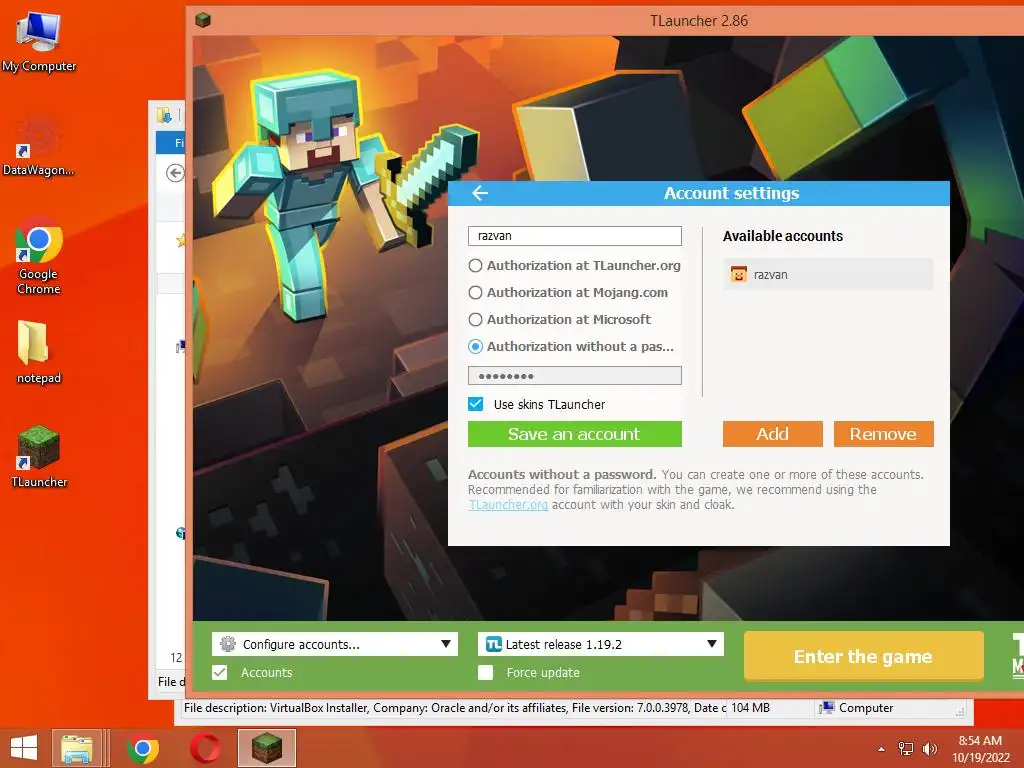The height and width of the screenshot is (768, 1024).
Task: Select razvan in Available accounts
Action: pyautogui.click(x=828, y=274)
